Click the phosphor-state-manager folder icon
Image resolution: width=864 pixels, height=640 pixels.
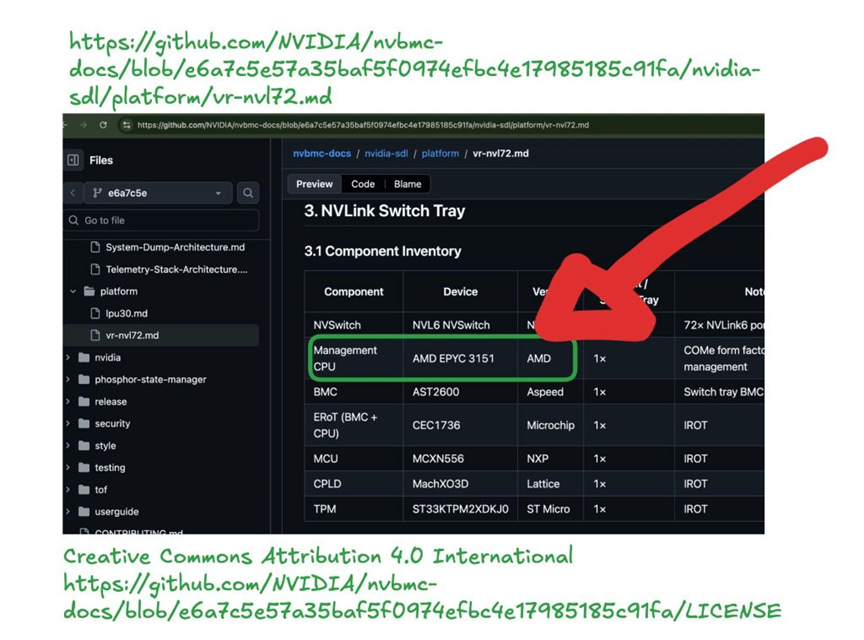84,379
